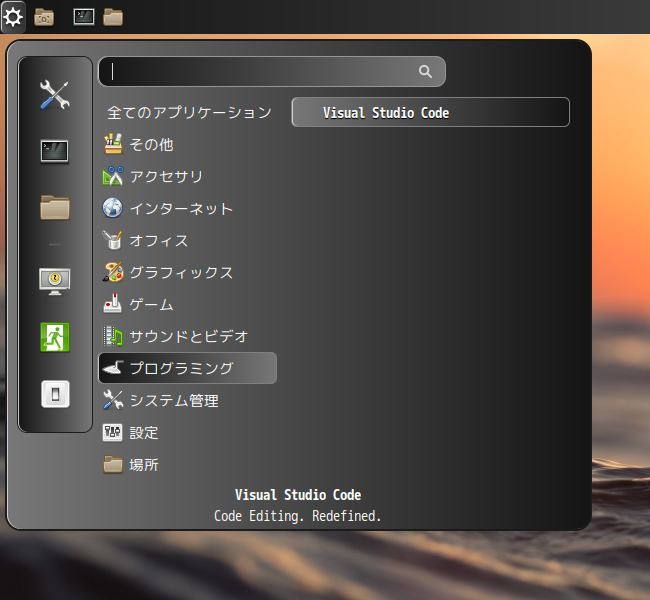Image resolution: width=650 pixels, height=600 pixels.
Task: Open the オフィス category
Action: click(188, 240)
